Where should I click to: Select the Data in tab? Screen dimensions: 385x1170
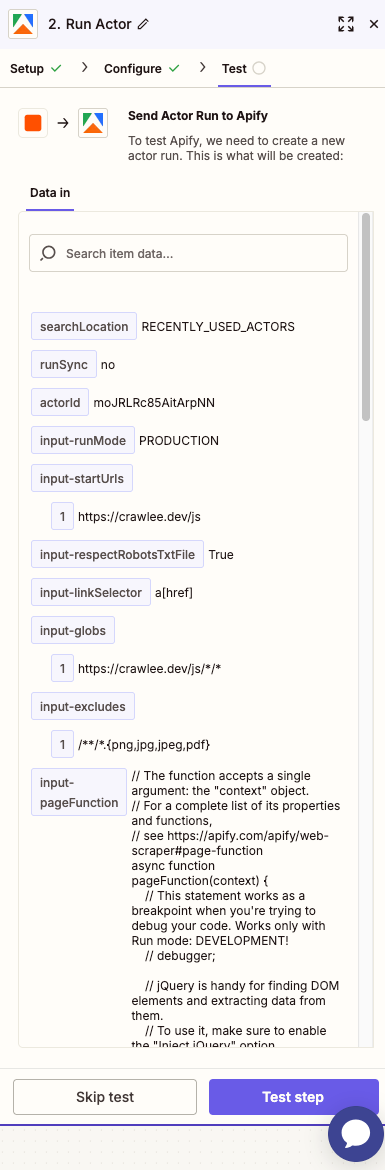[x=50, y=193]
